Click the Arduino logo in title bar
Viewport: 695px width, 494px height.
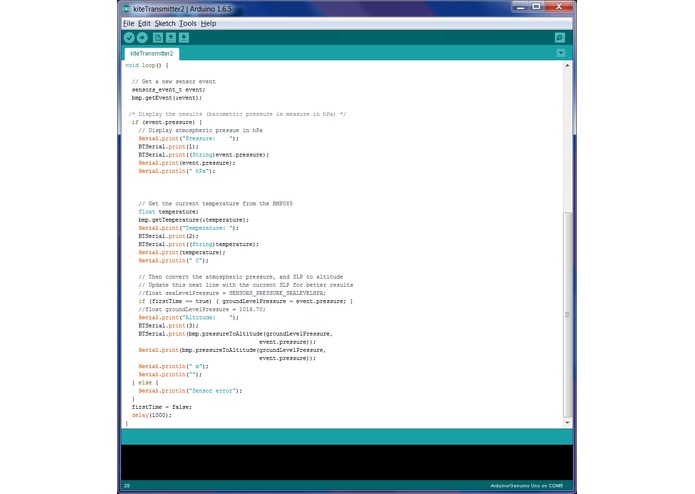pyautogui.click(x=126, y=8)
